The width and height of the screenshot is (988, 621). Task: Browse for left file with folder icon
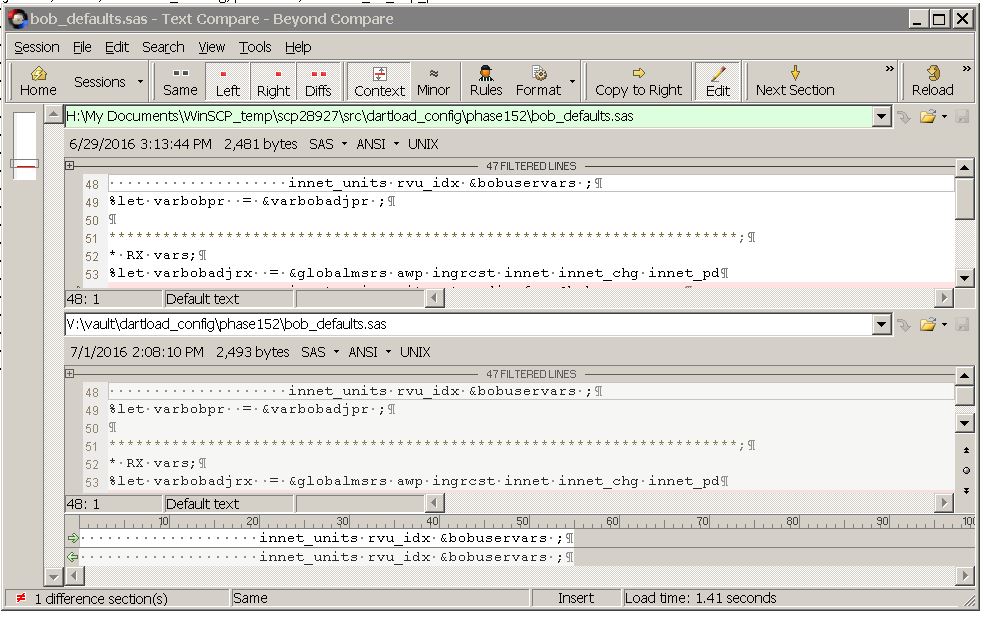pos(928,117)
